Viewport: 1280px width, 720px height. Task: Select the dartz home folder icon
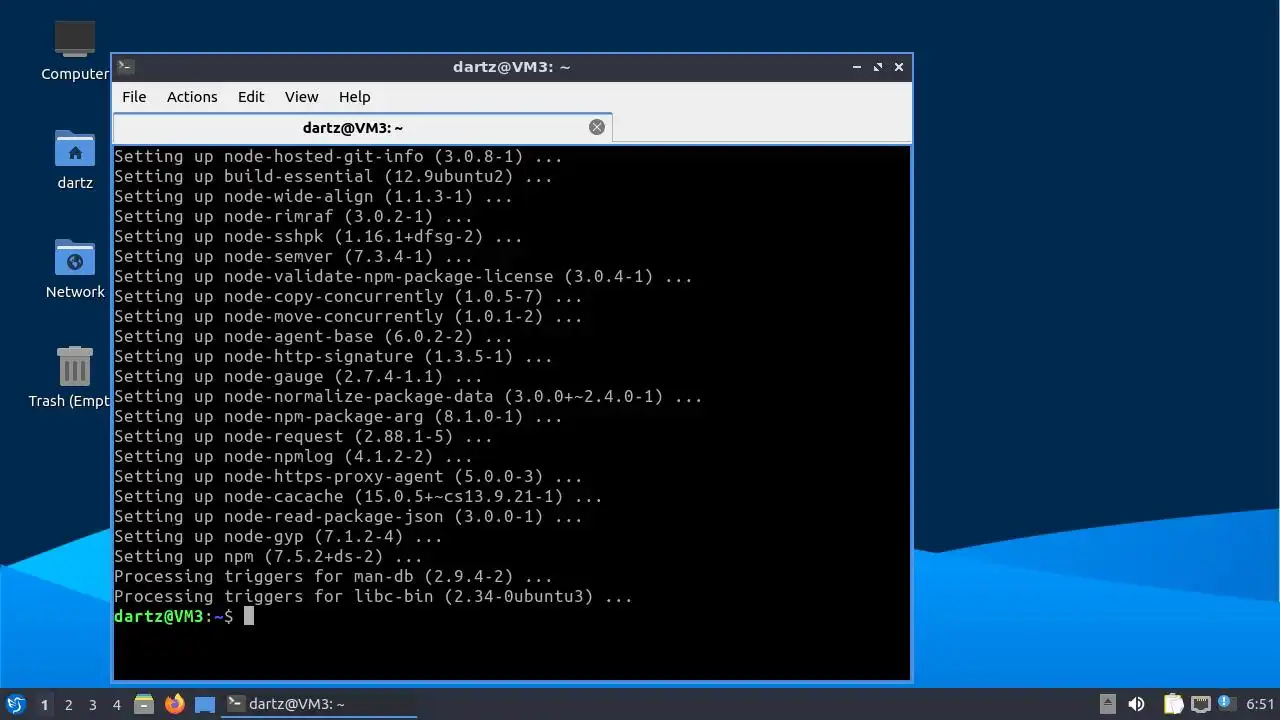[x=75, y=160]
